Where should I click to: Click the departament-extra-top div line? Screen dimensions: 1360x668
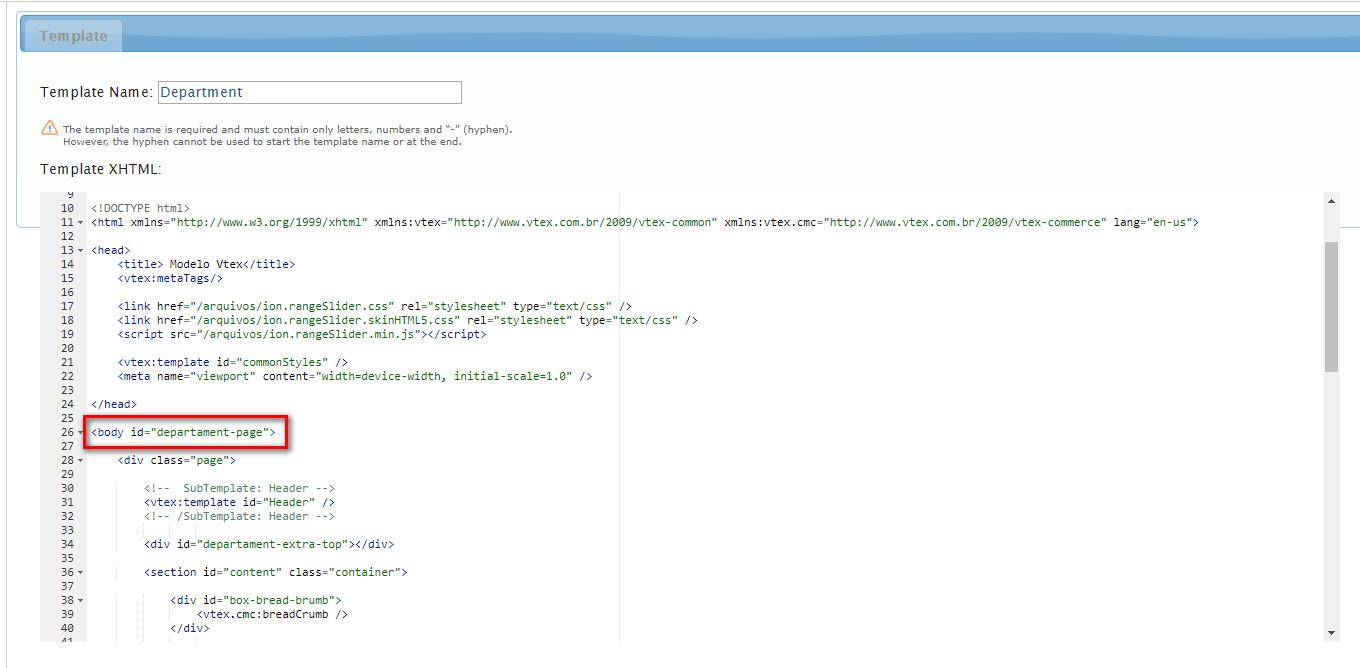tap(268, 544)
